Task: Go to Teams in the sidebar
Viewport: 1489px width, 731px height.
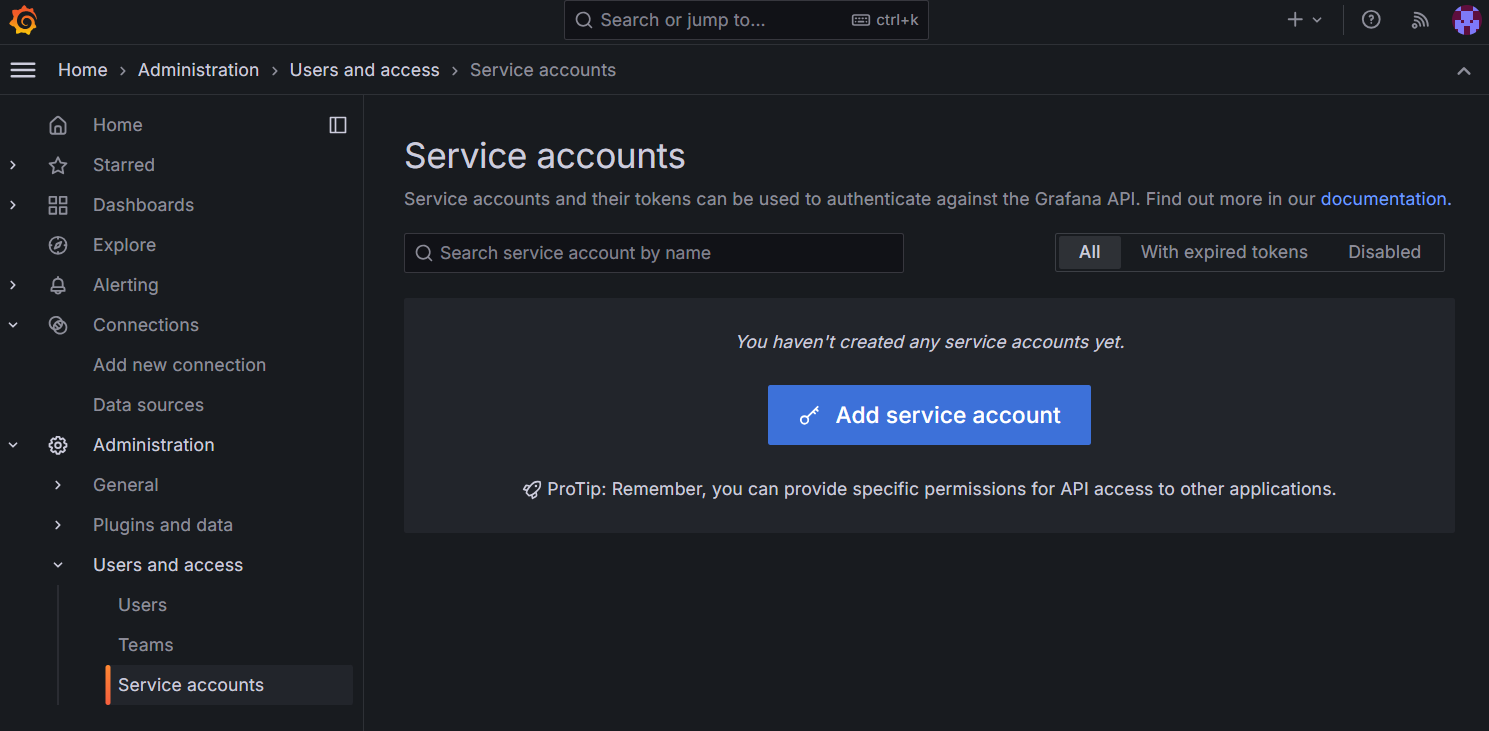Action: coord(145,644)
